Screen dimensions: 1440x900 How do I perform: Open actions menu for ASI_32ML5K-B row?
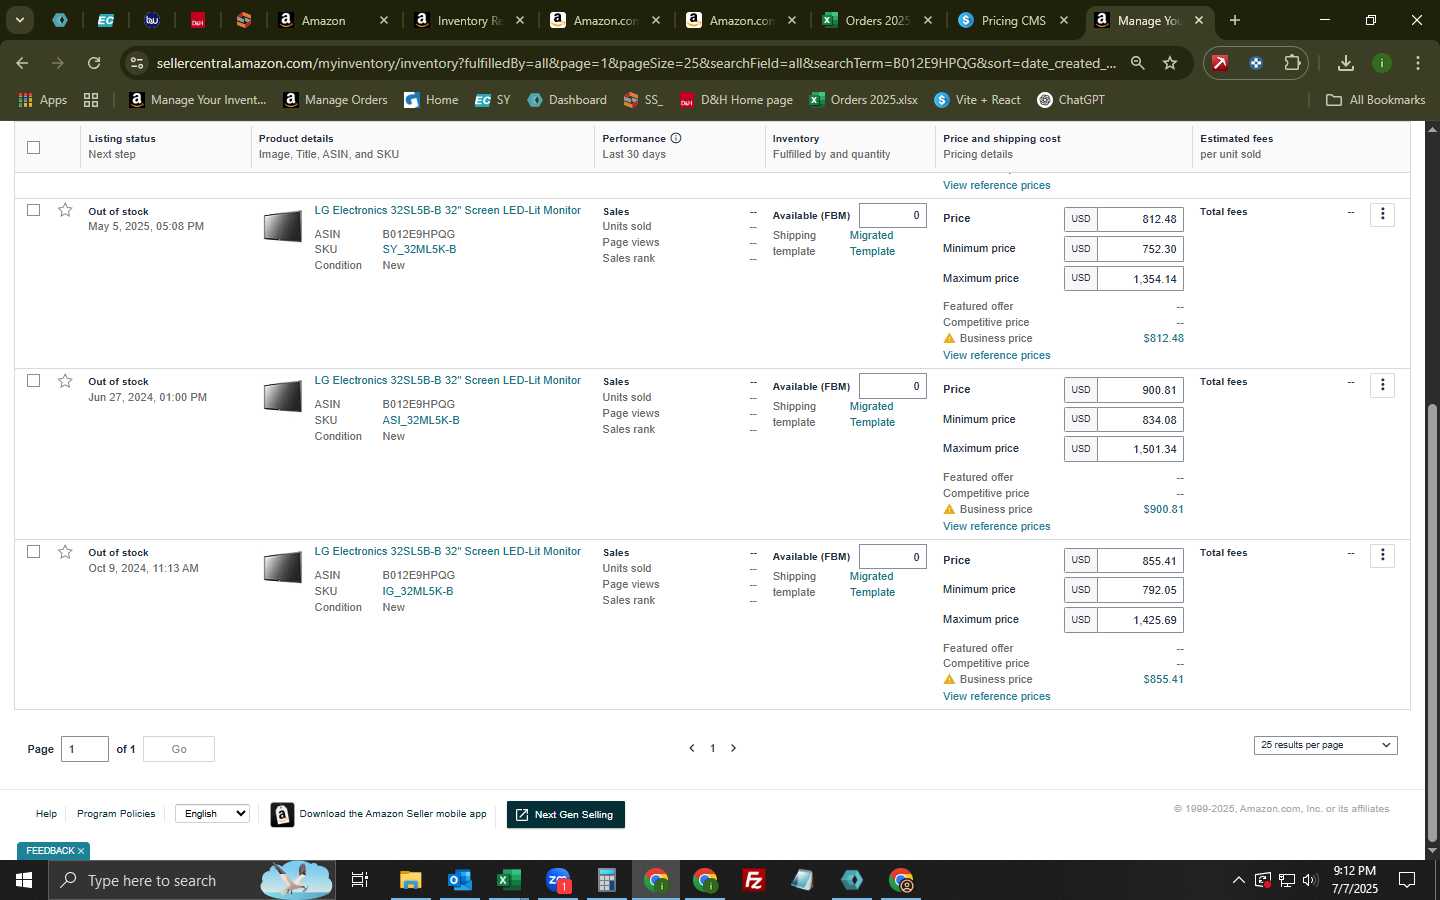[1382, 385]
